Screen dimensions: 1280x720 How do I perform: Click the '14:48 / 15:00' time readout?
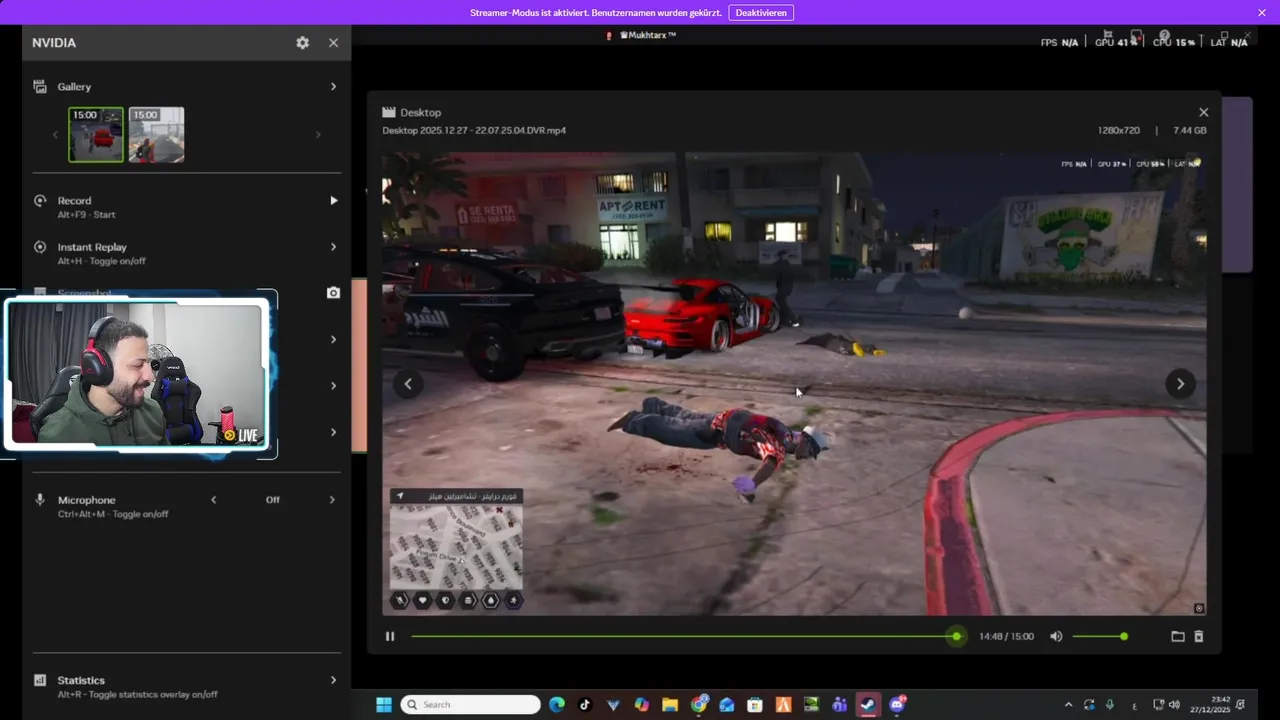pyautogui.click(x=1006, y=637)
